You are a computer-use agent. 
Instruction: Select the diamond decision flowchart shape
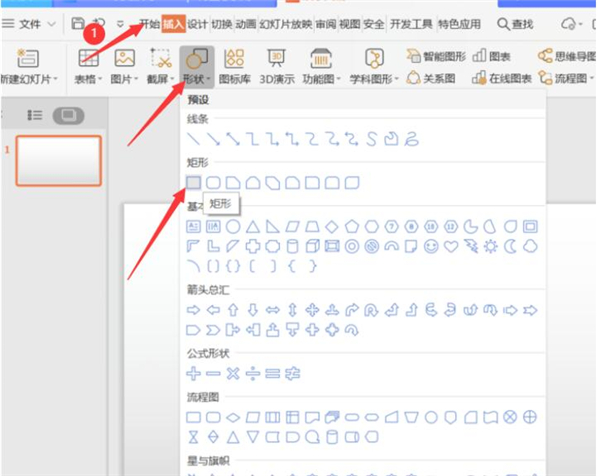pyautogui.click(x=233, y=416)
